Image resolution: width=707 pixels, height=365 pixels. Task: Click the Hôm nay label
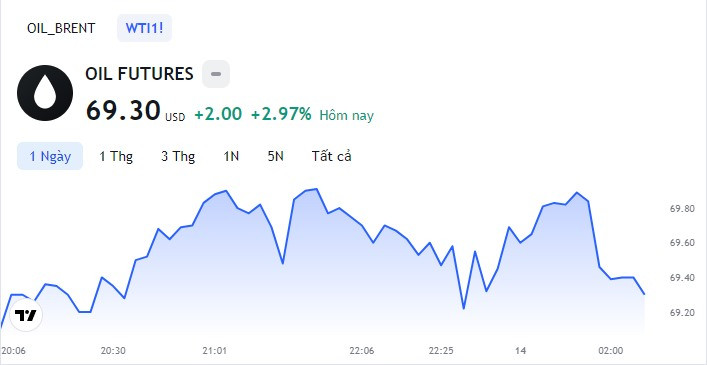pyautogui.click(x=347, y=116)
